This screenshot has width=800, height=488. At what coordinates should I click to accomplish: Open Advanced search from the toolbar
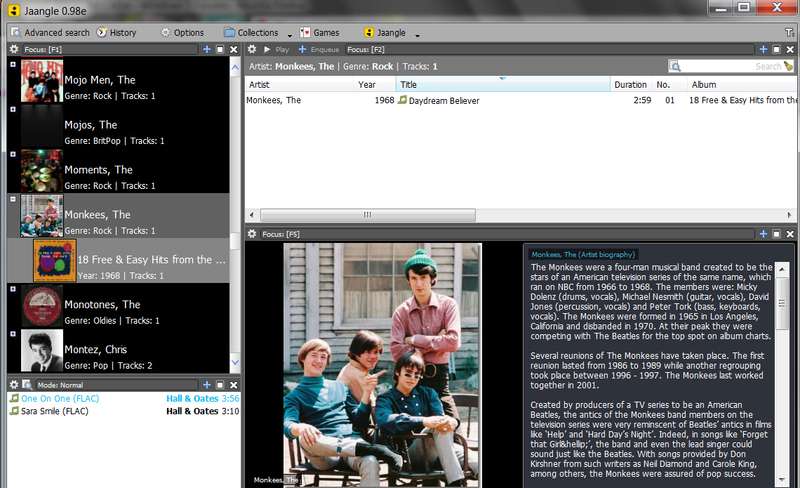50,33
